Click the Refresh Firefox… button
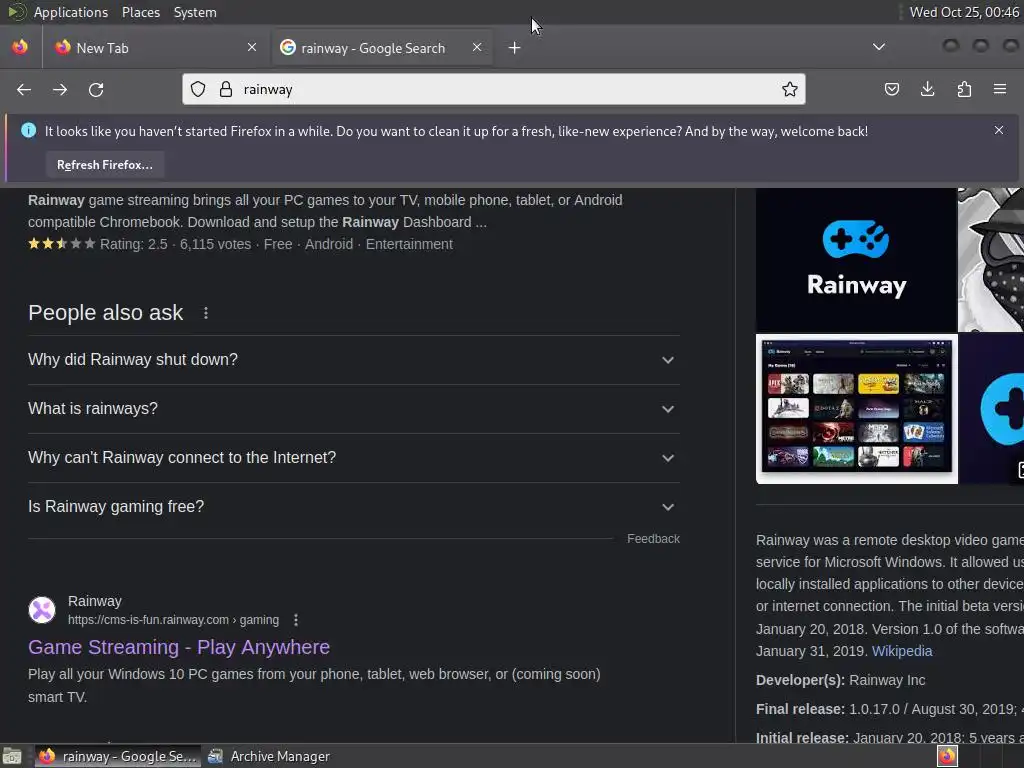This screenshot has width=1024, height=768. (104, 165)
